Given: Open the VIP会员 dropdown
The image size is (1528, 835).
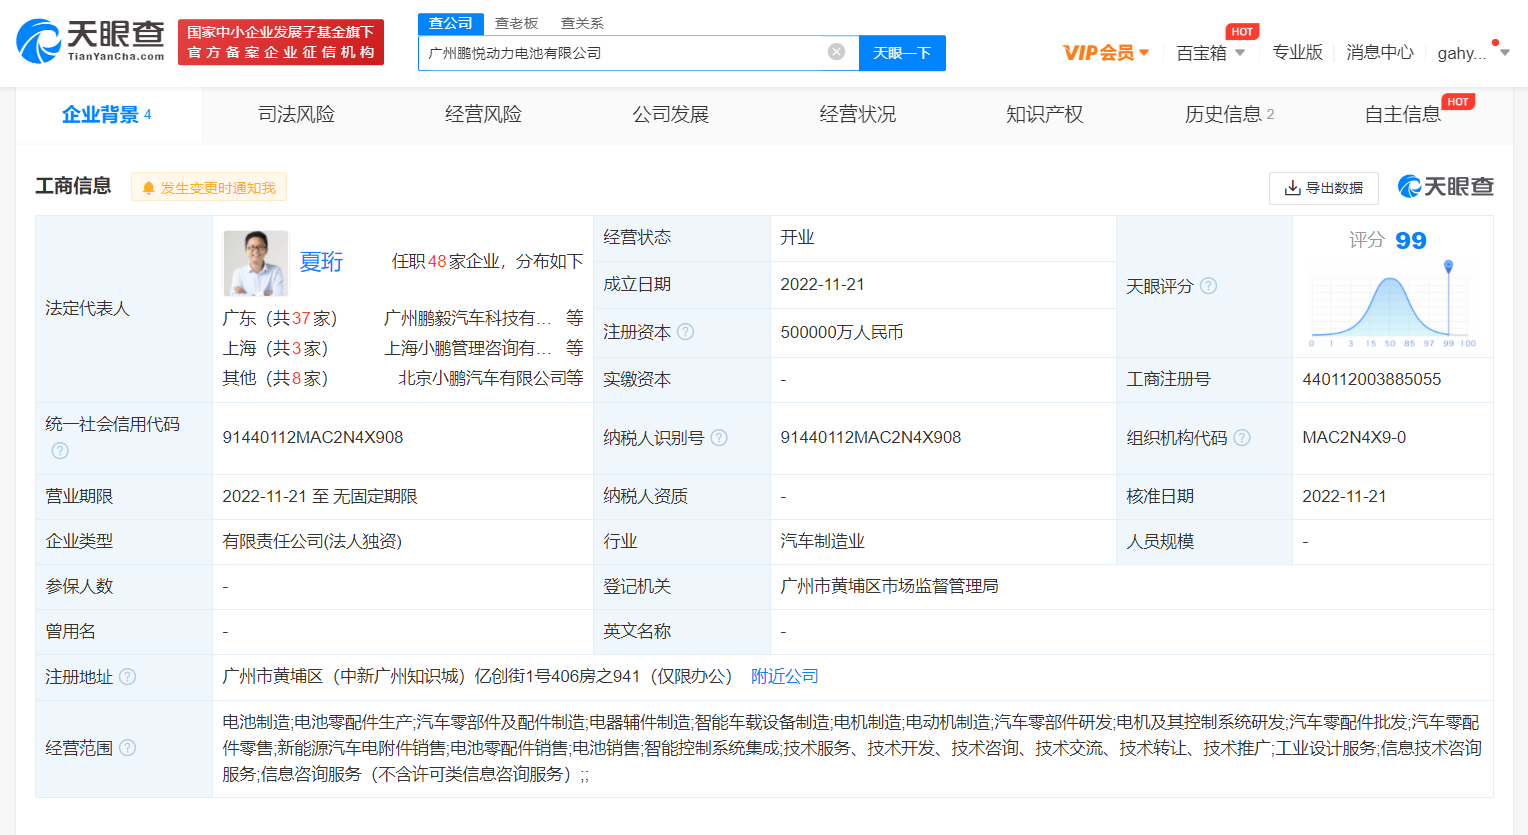Looking at the screenshot, I should pos(1106,53).
